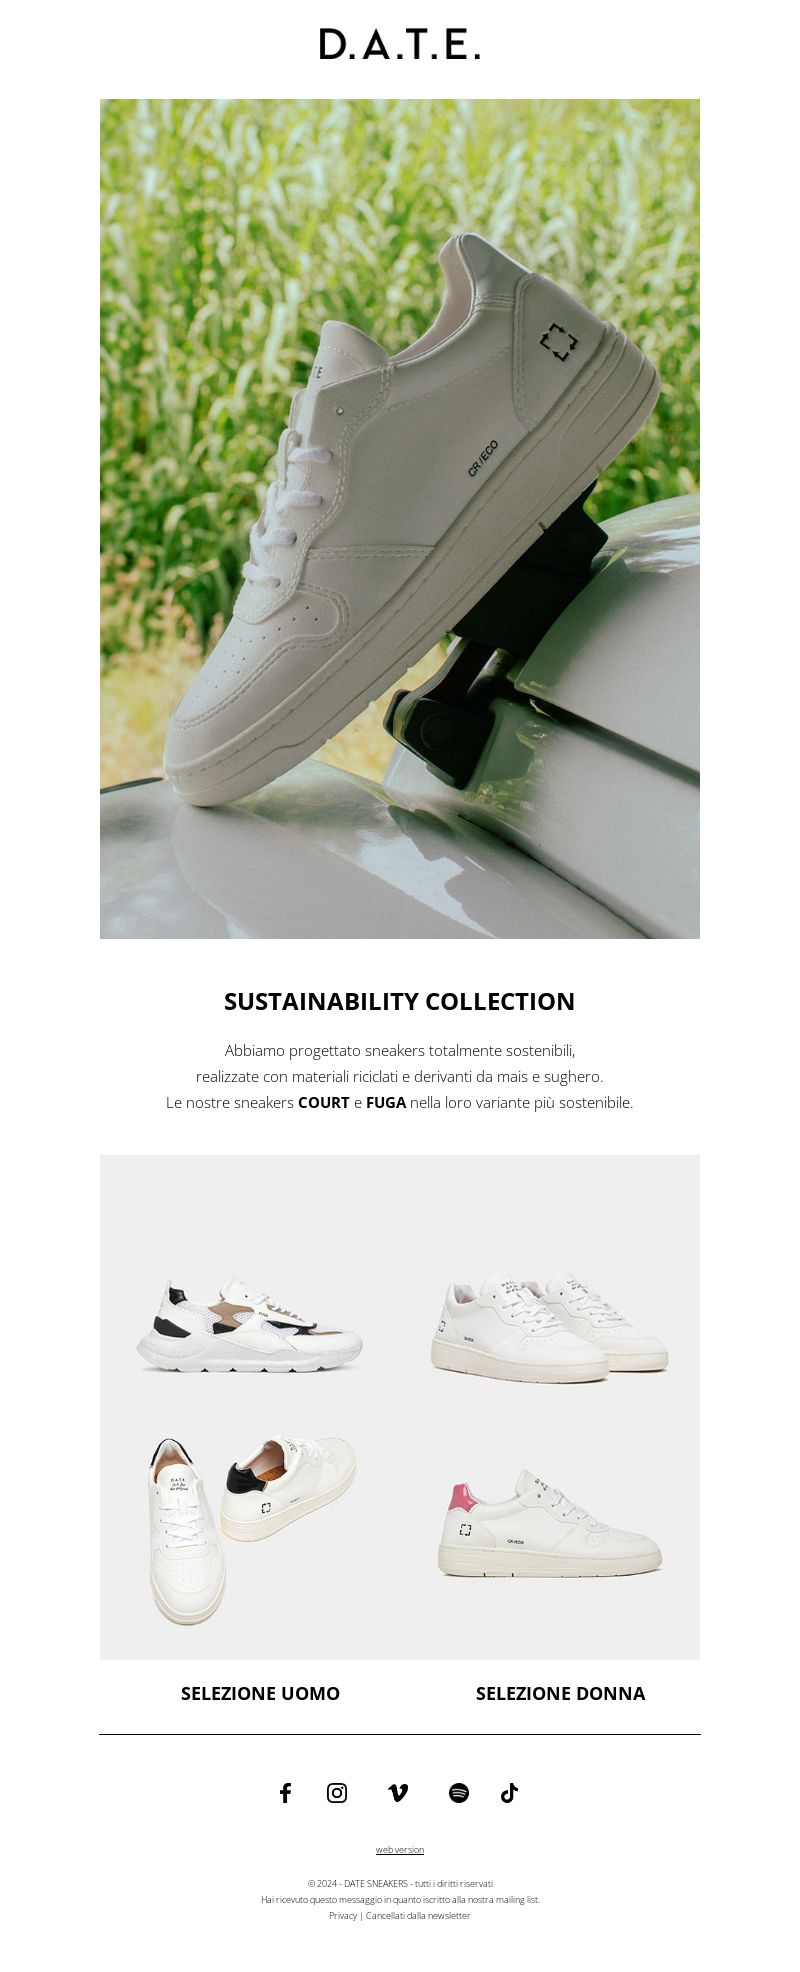
Task: Click the bold FUGA text
Action: pos(386,1103)
